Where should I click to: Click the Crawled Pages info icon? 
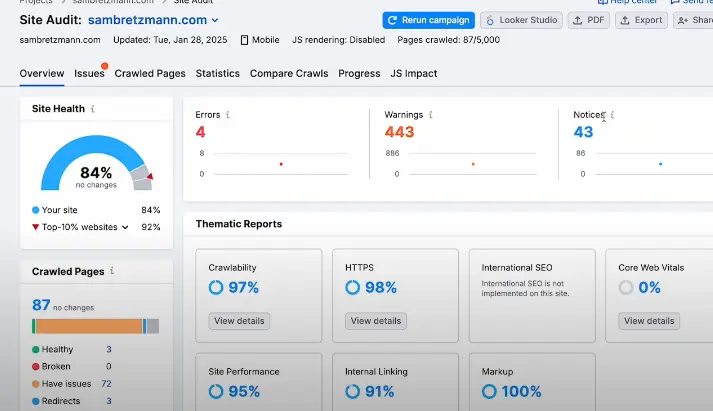[112, 271]
